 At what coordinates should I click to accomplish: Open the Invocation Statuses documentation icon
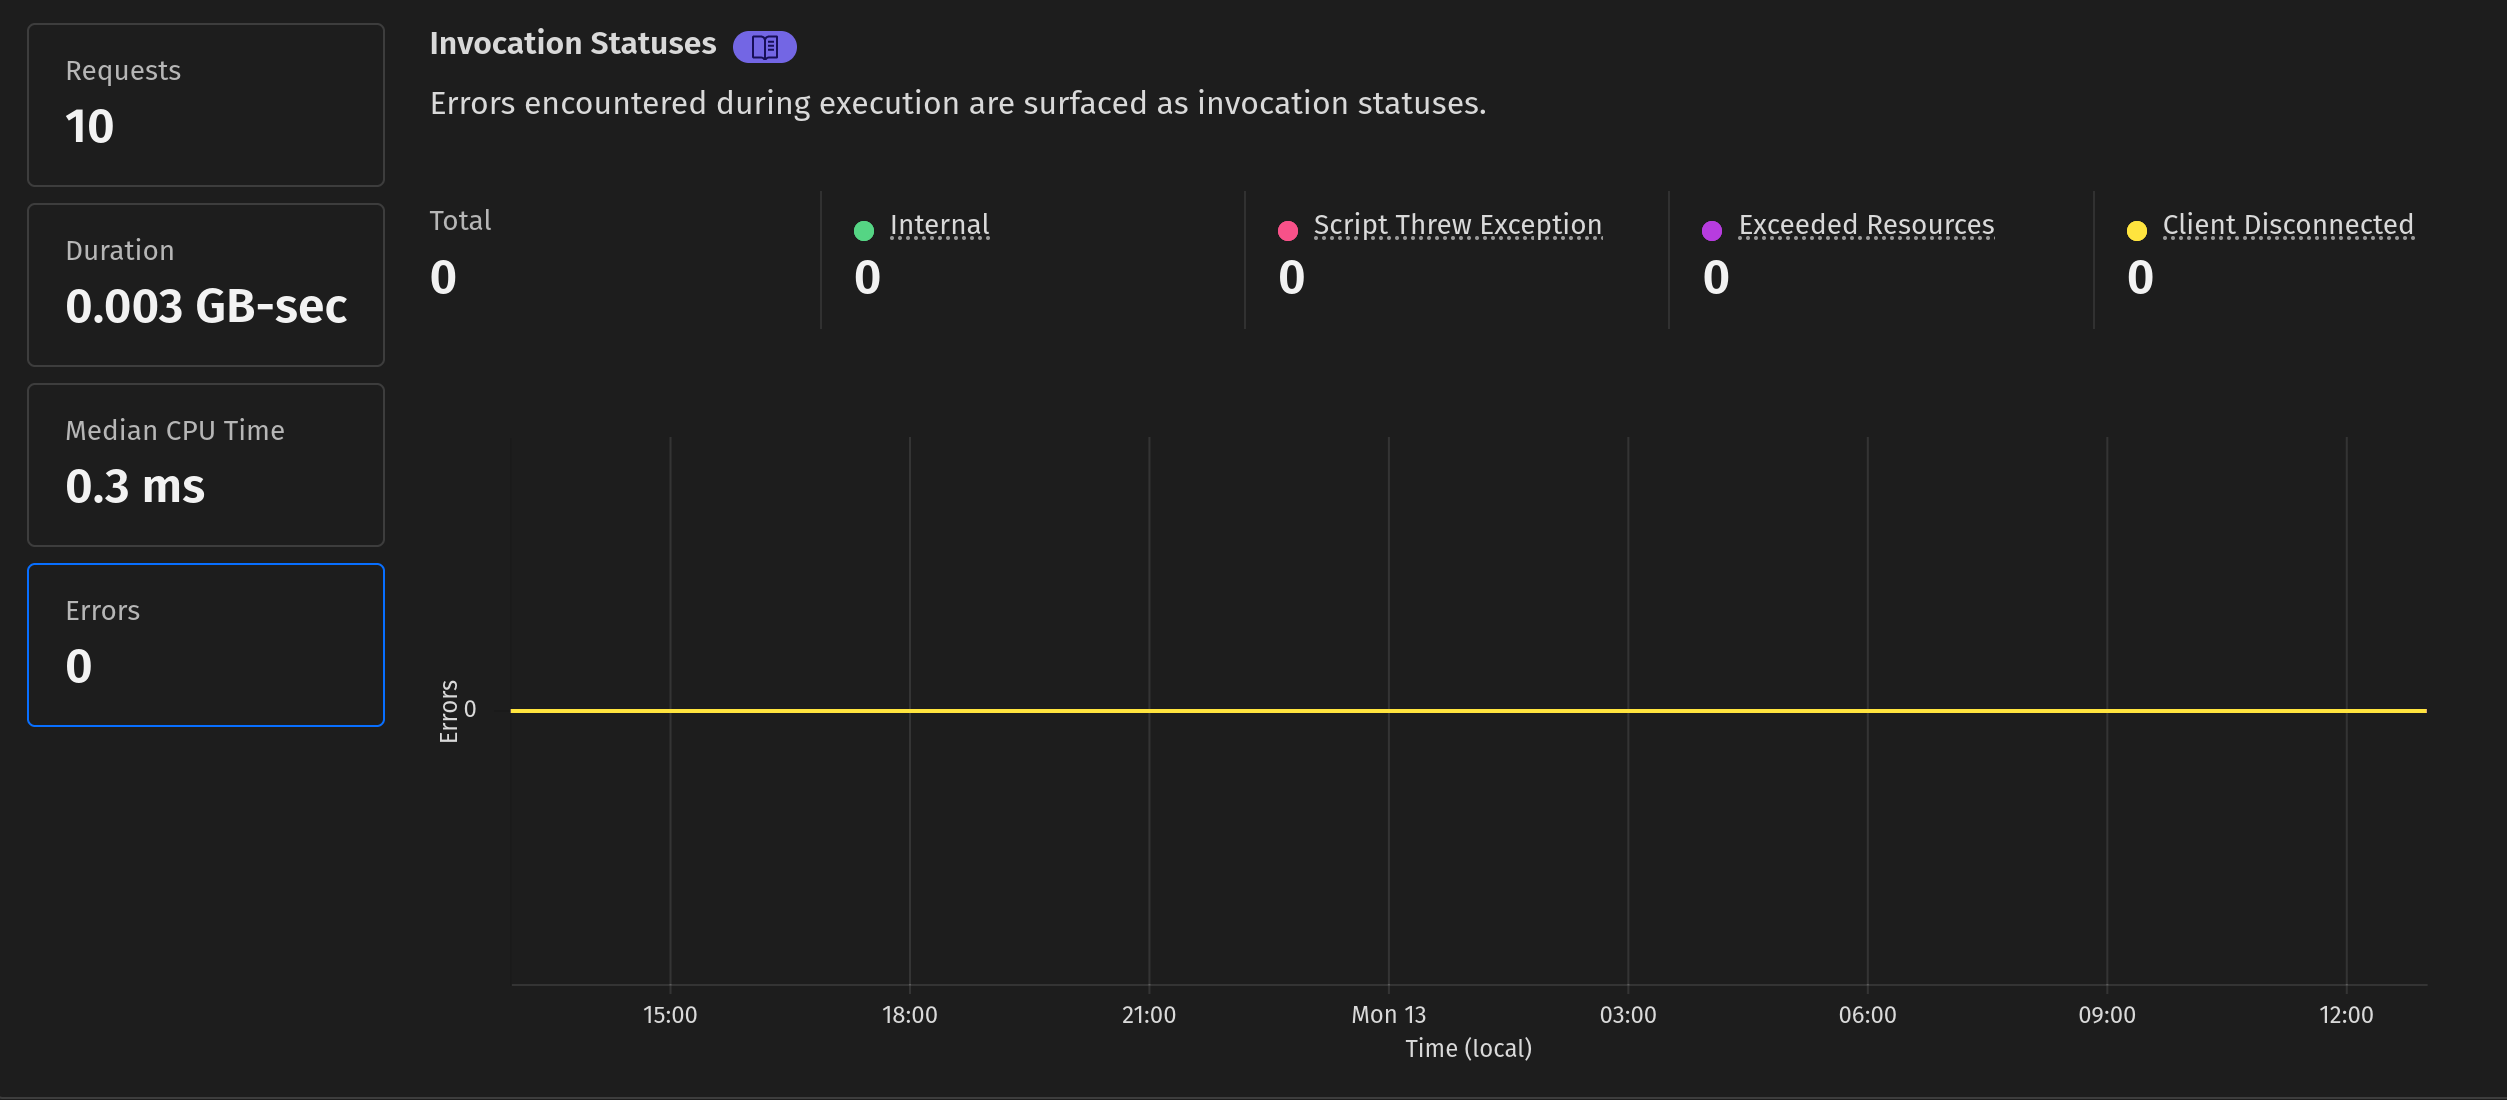[x=764, y=45]
